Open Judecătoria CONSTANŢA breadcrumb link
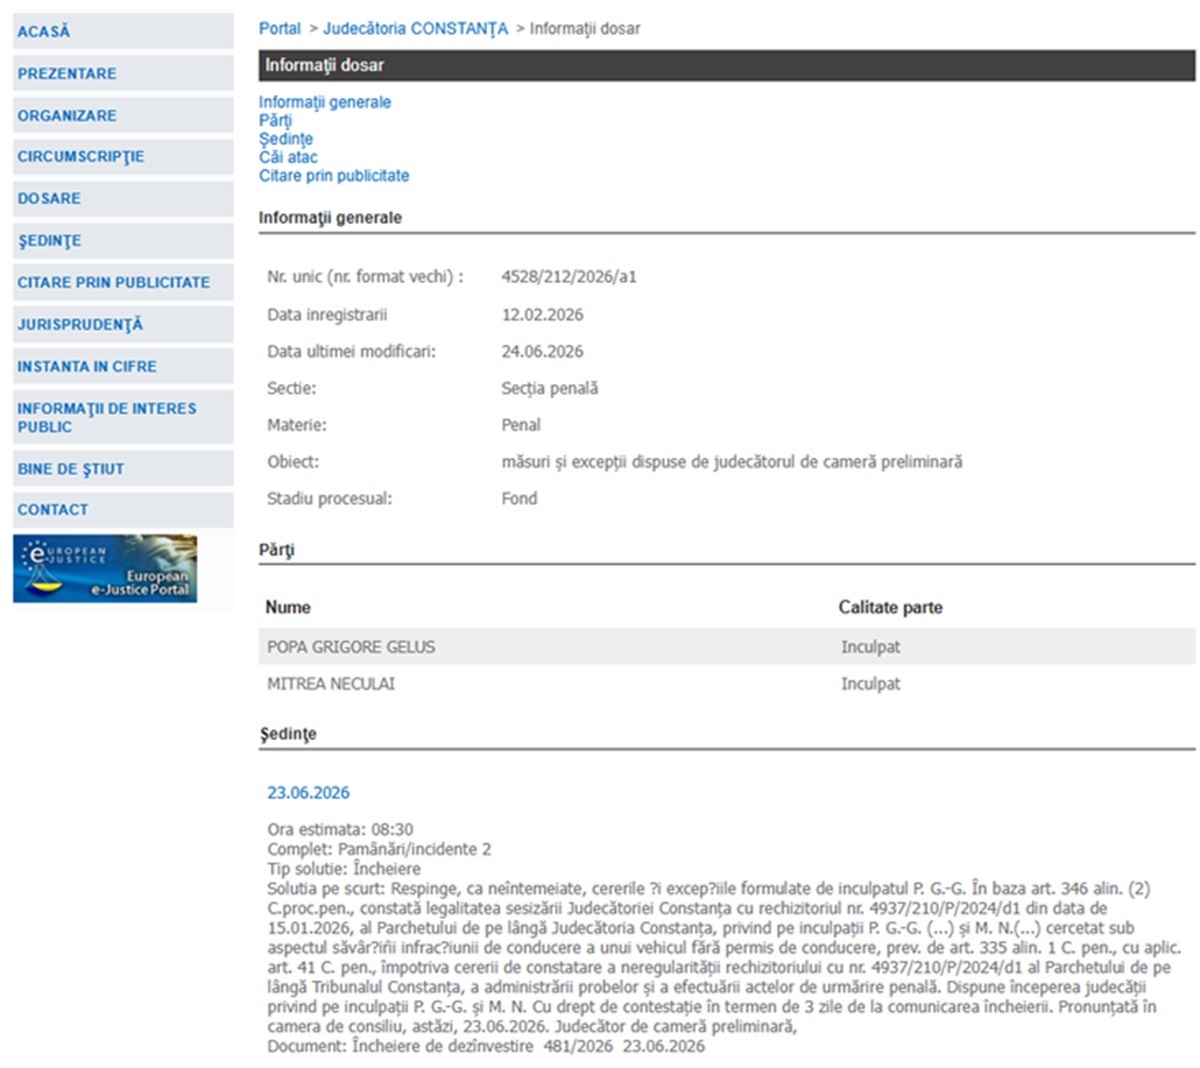The image size is (1200, 1068). click(416, 29)
